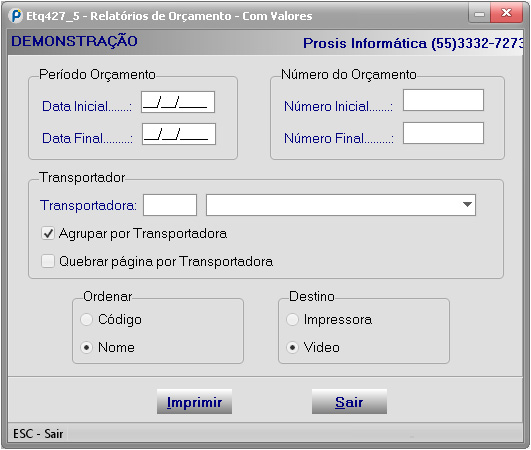The height and width of the screenshot is (450, 531).
Task: Click the Imprimir button
Action: tap(194, 402)
